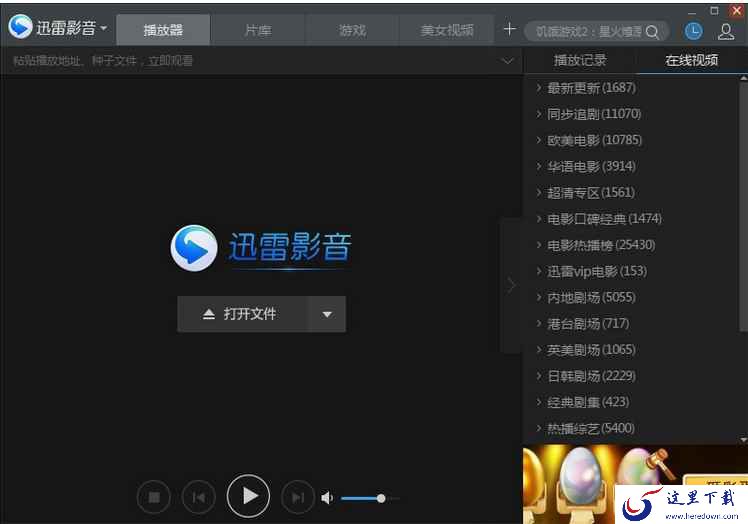Switch to the 播放记录 tab

pos(580,60)
